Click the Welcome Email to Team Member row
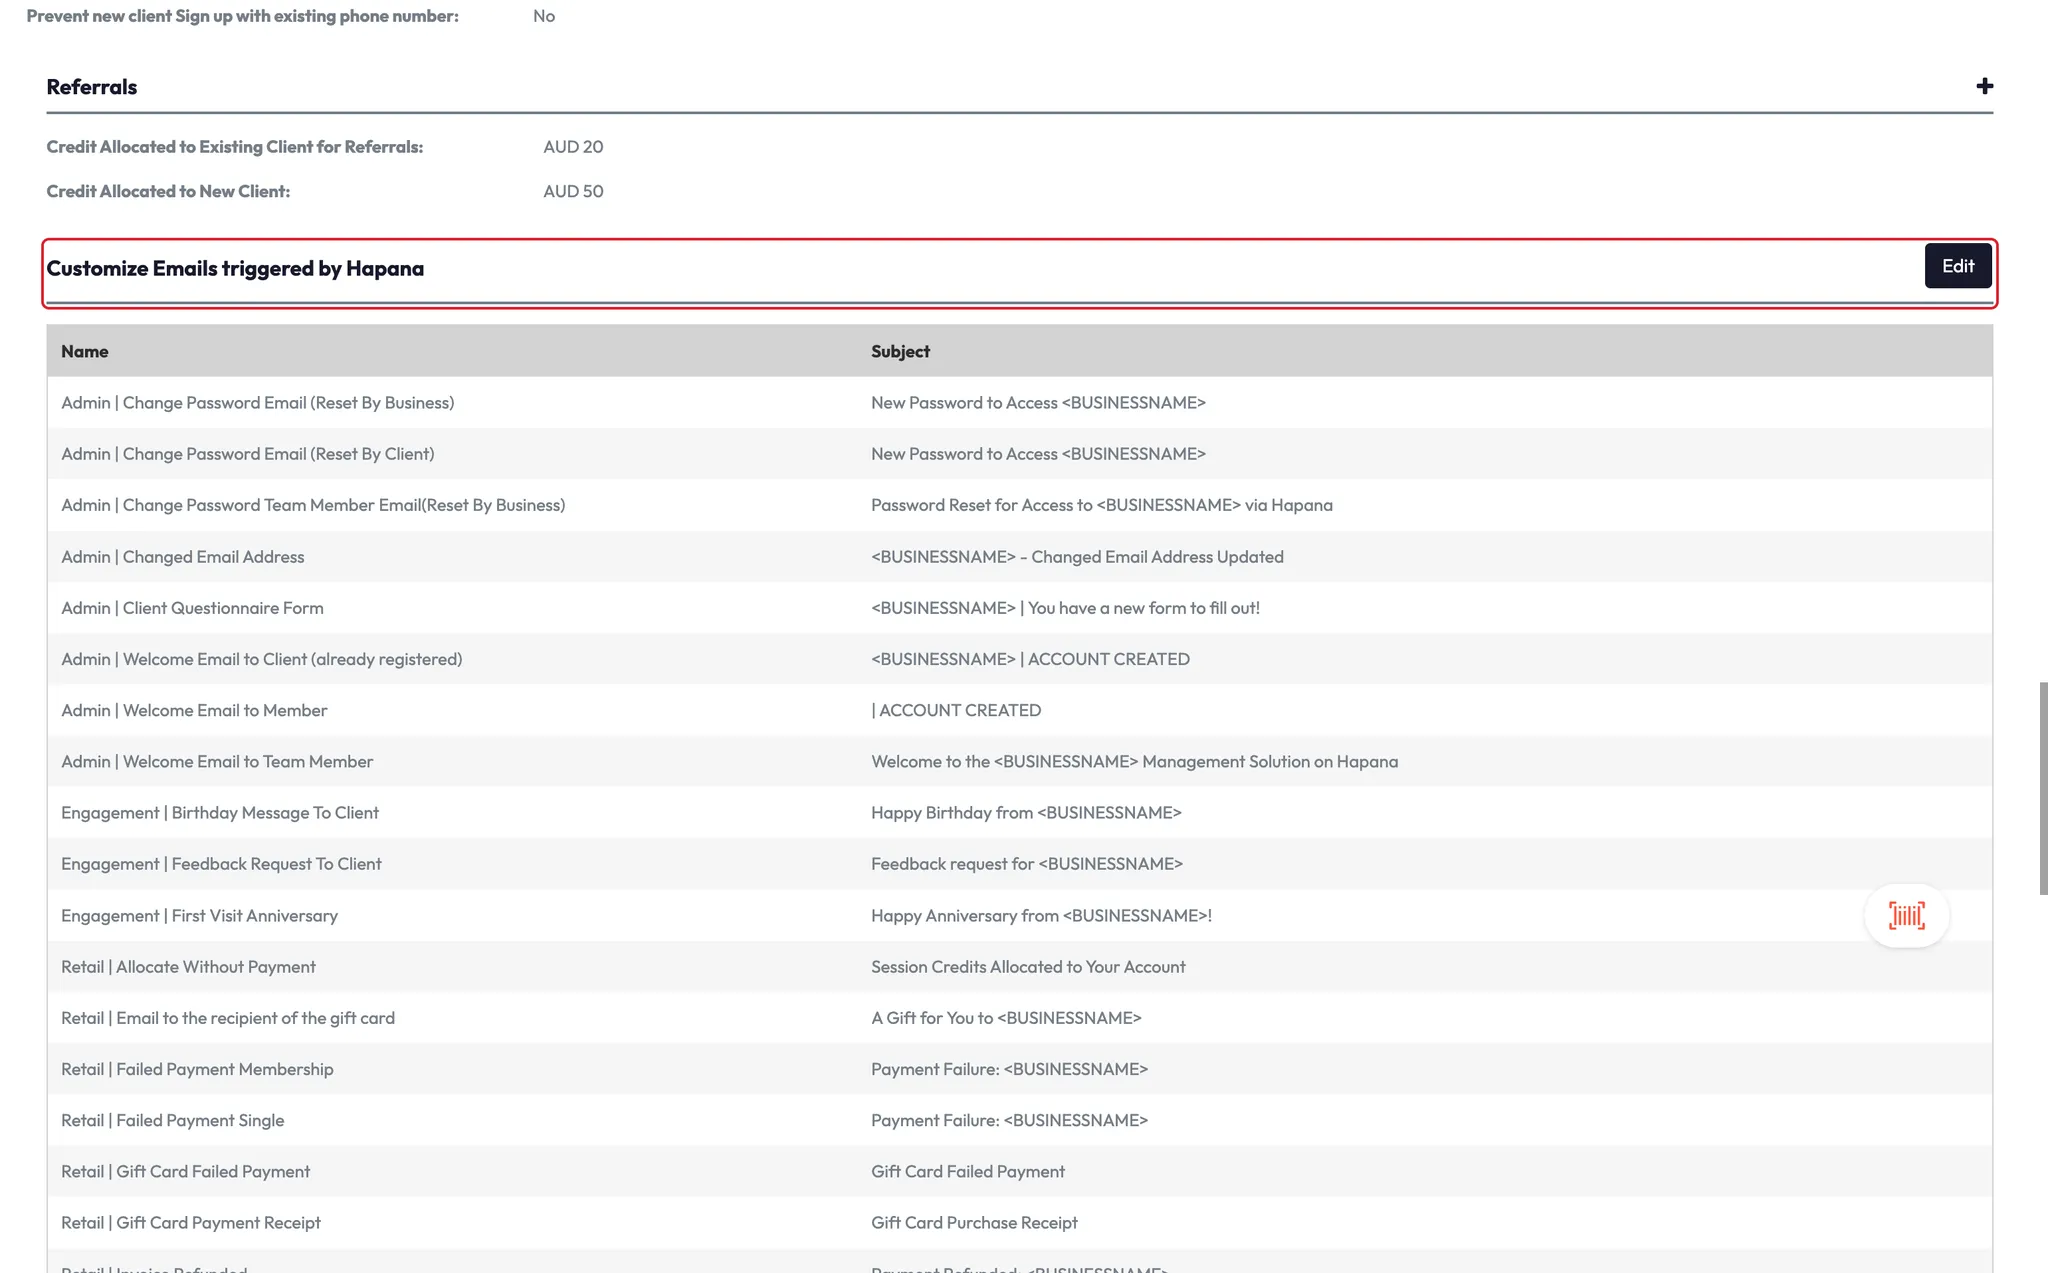The height and width of the screenshot is (1273, 2048). pos(217,762)
